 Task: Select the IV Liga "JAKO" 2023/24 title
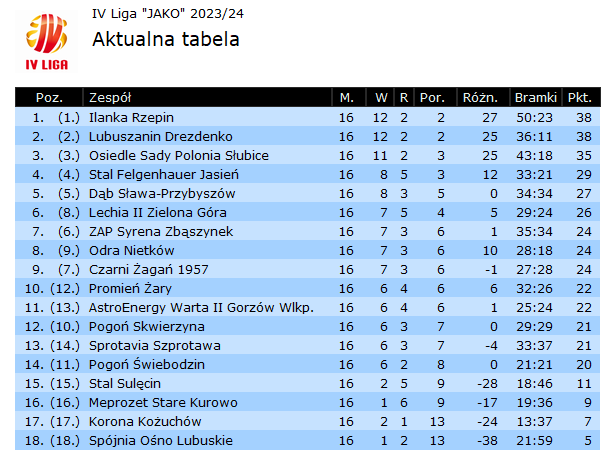click(167, 14)
